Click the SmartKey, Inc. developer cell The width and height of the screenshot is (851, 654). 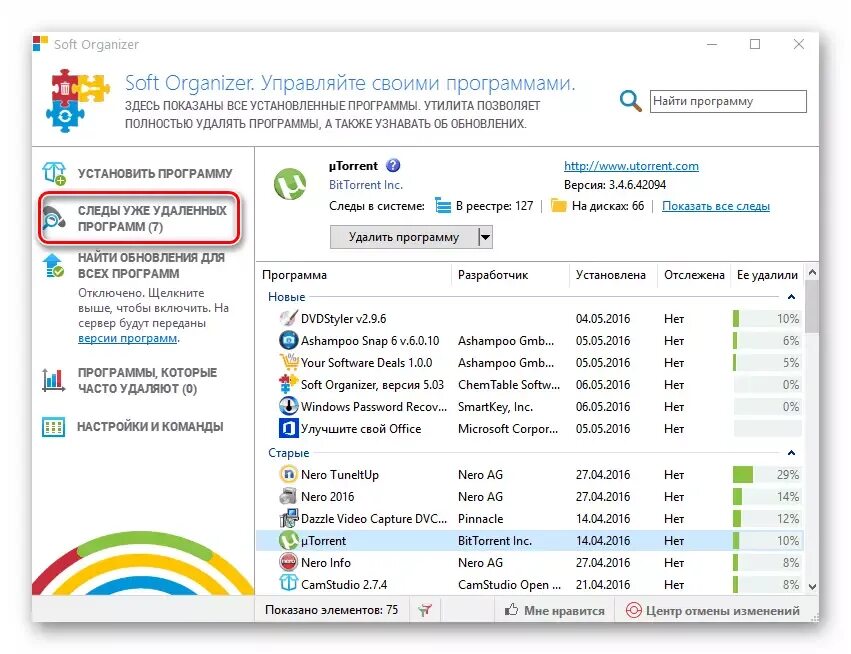pyautogui.click(x=495, y=407)
